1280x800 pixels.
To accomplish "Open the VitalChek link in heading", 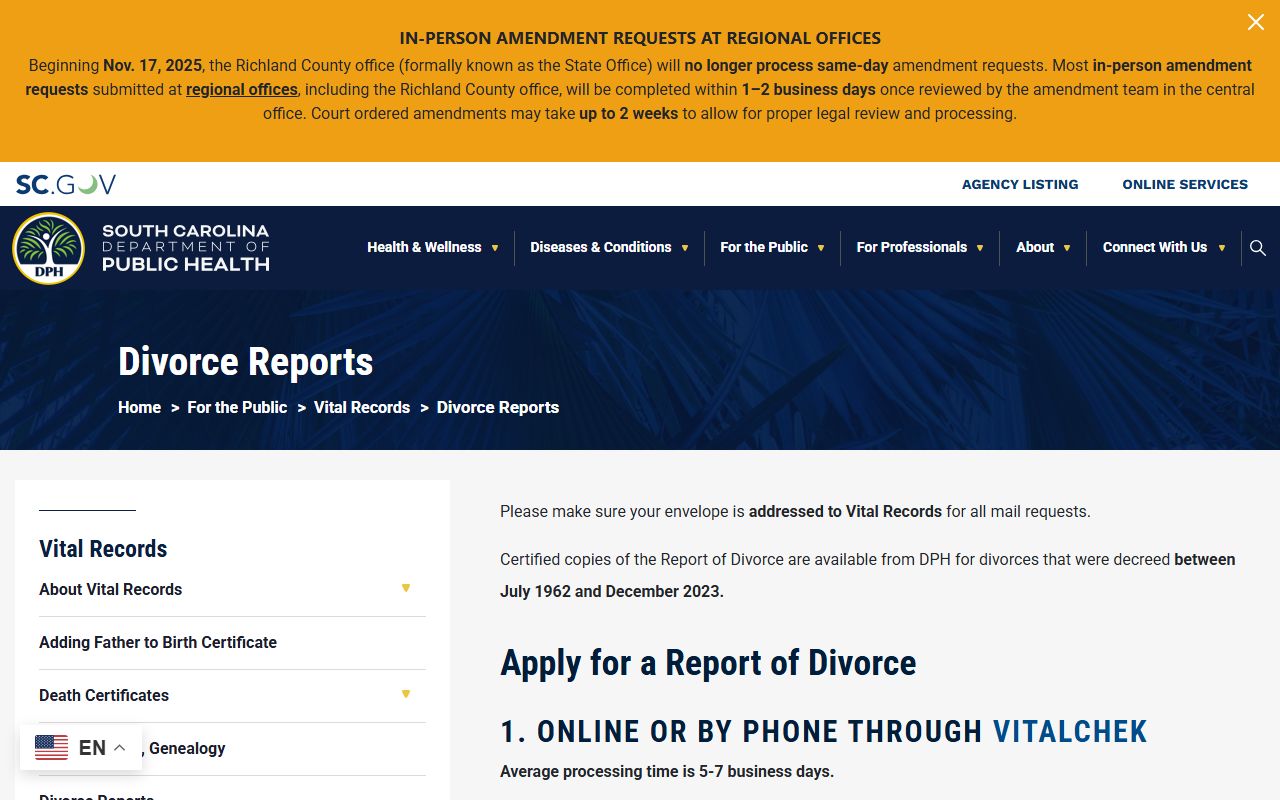I will click(1070, 731).
